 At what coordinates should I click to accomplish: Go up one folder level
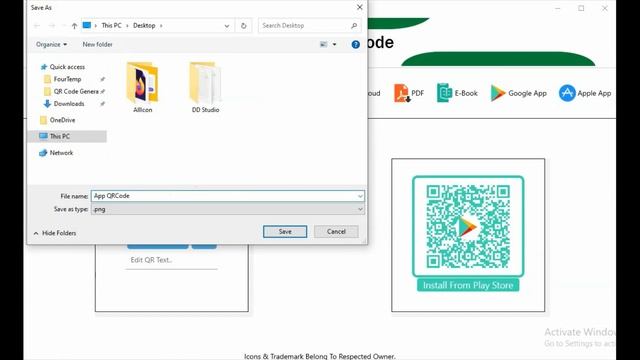coord(74,26)
